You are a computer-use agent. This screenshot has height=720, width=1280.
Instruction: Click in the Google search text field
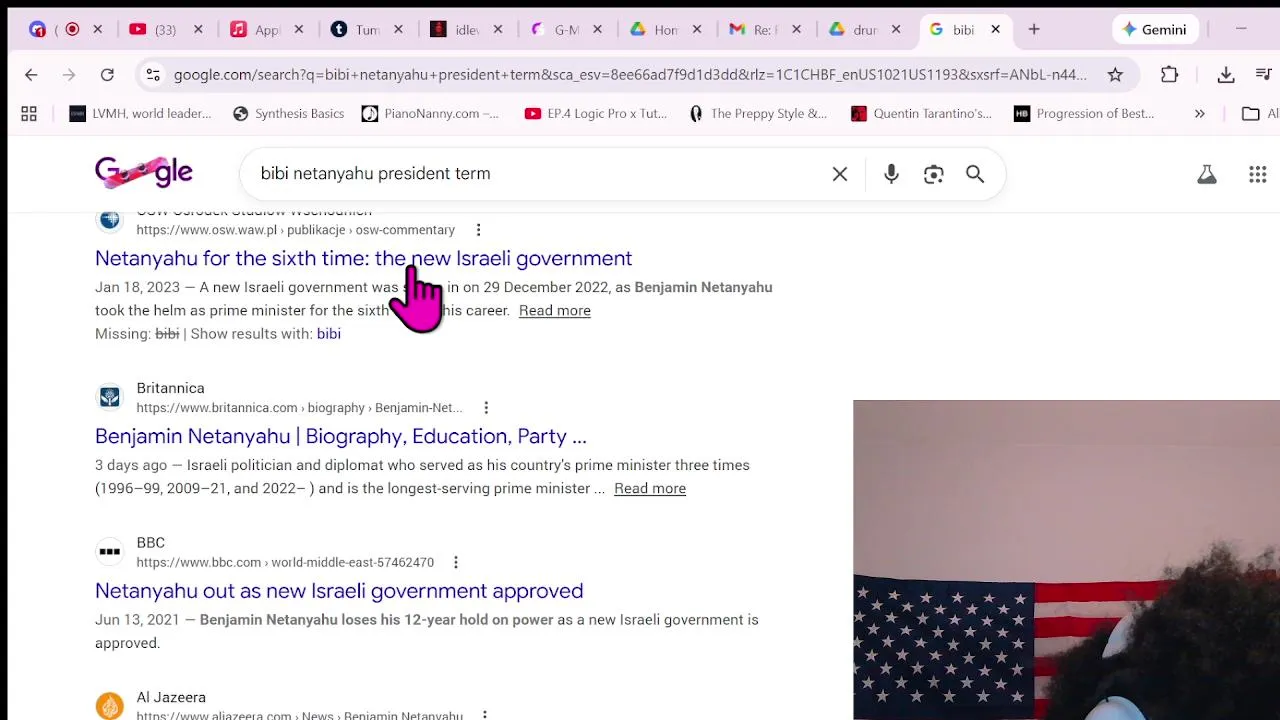tap(540, 174)
